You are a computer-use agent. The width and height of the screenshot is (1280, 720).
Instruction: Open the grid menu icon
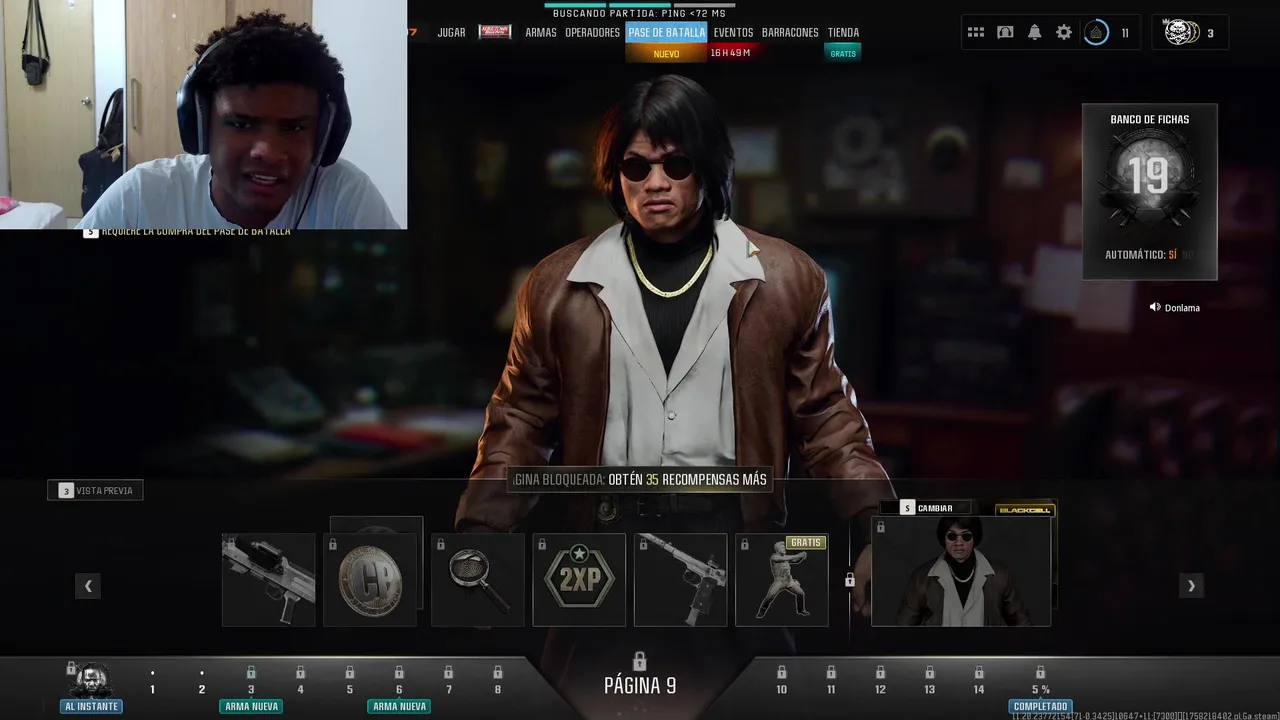click(x=976, y=32)
